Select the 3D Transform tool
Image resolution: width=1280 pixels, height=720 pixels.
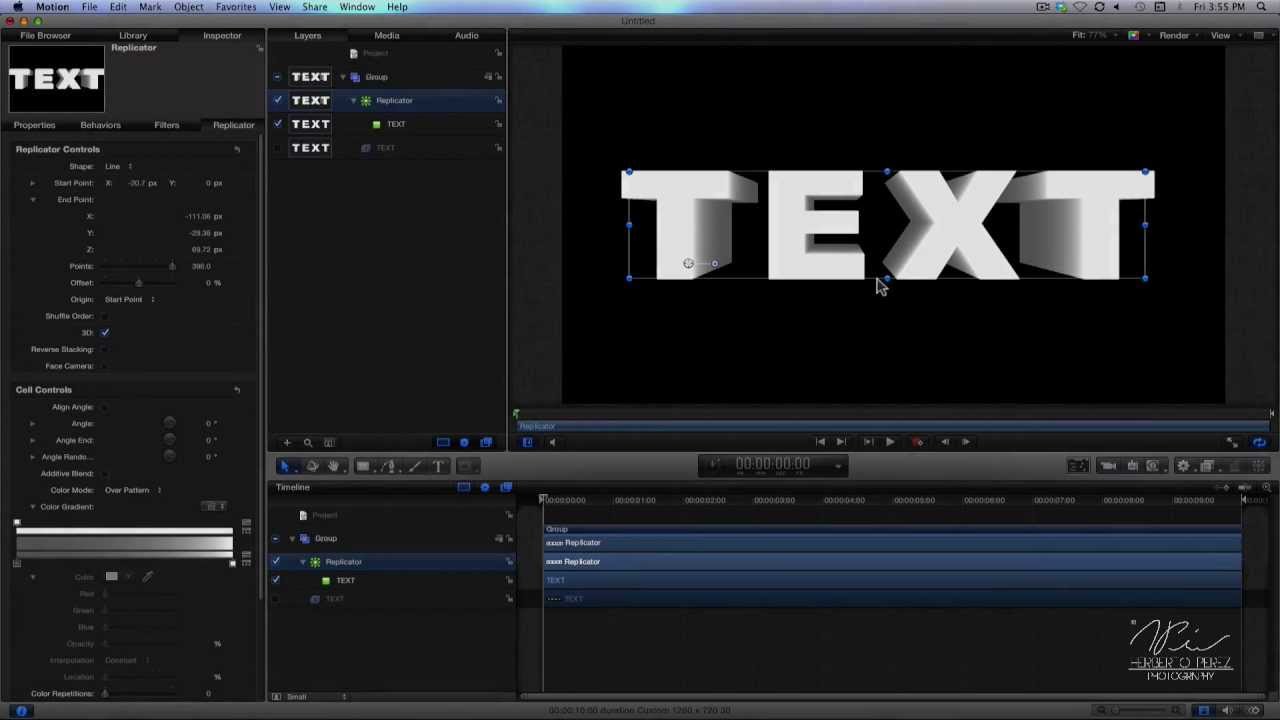pyautogui.click(x=312, y=466)
